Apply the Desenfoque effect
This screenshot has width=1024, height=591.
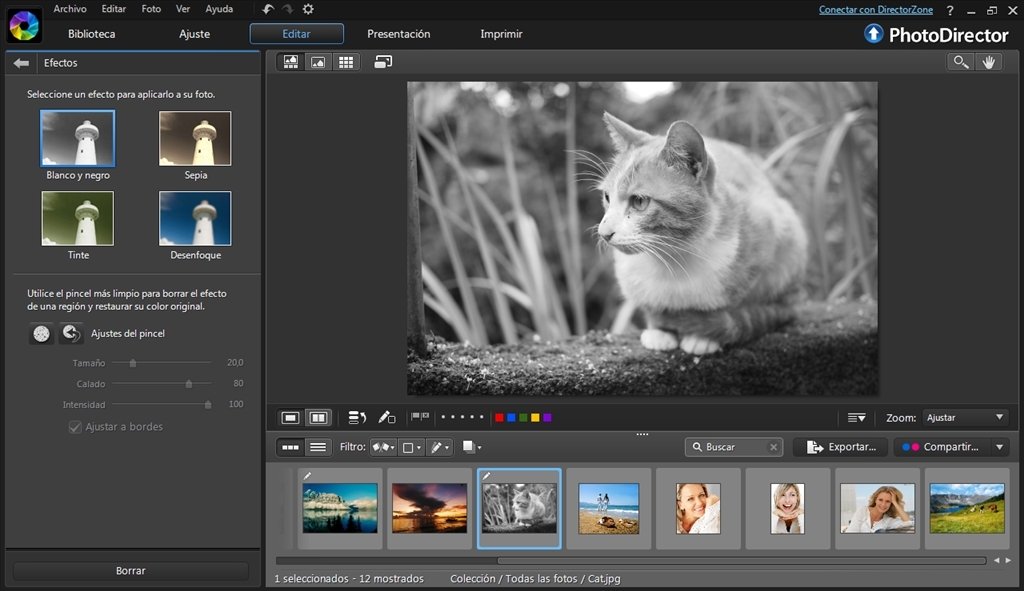click(x=195, y=218)
